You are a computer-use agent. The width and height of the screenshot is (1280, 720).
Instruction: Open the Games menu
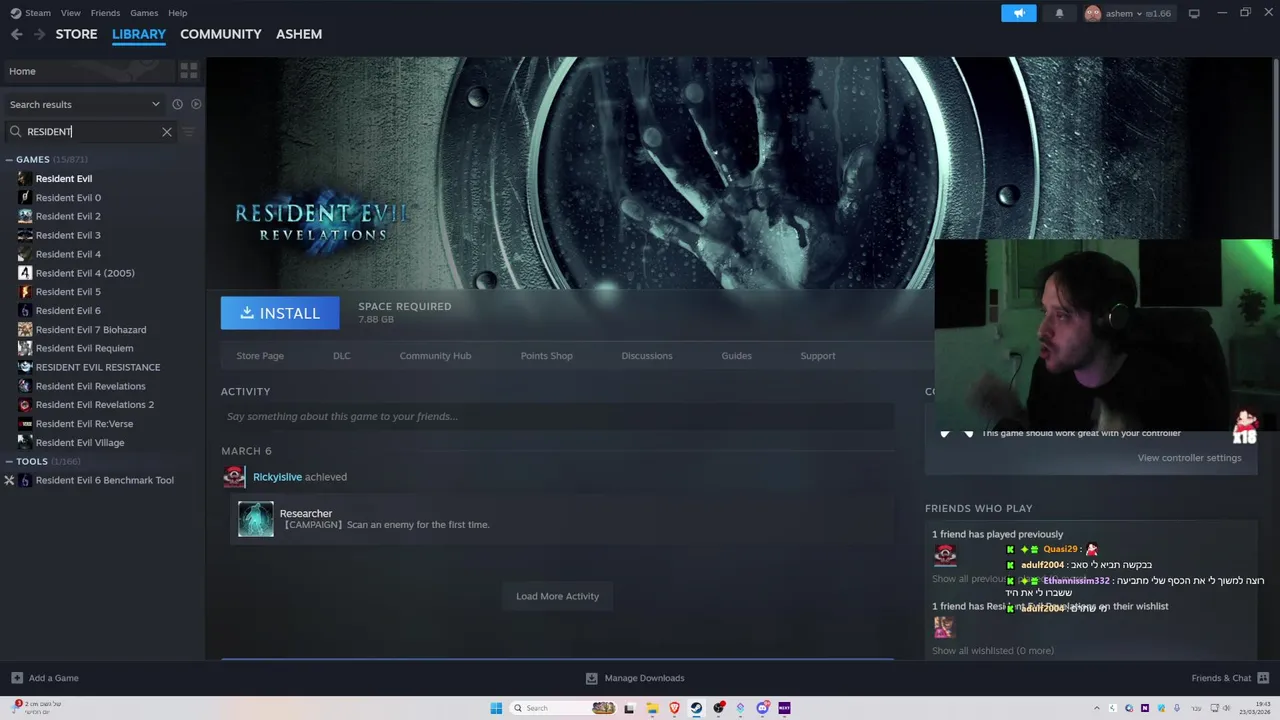tap(144, 13)
